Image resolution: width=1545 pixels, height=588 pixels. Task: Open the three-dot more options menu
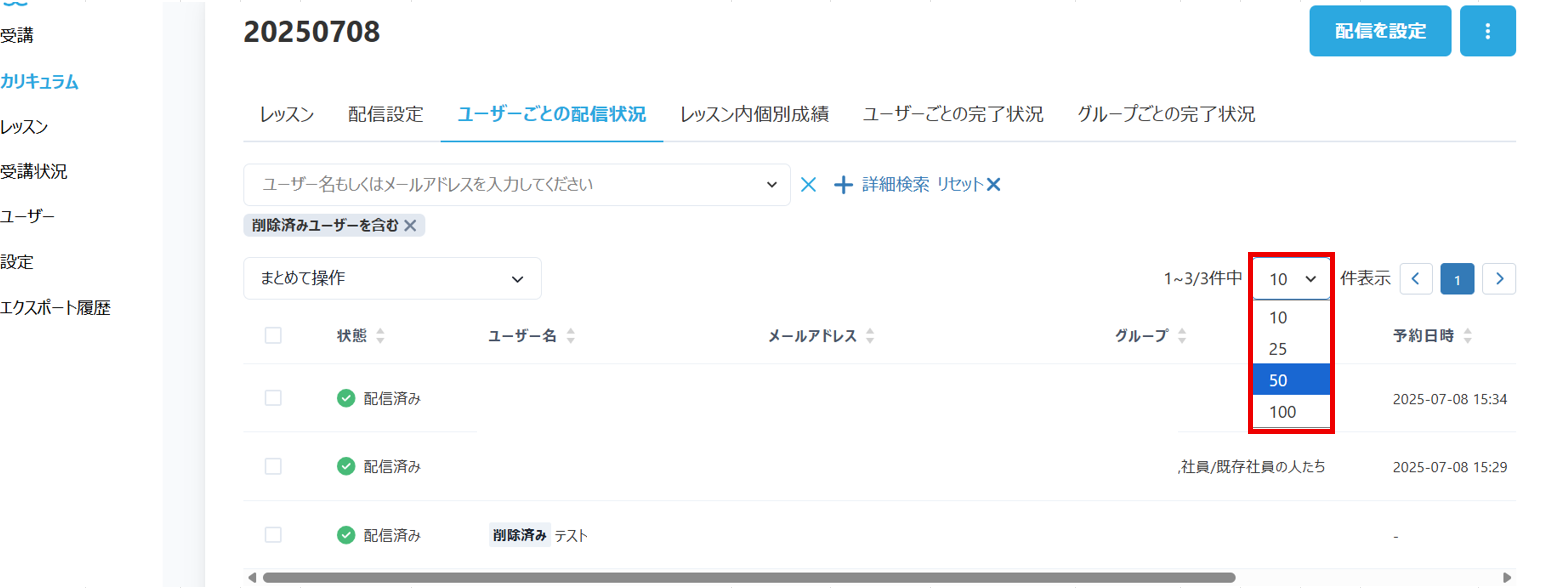coord(1487,31)
